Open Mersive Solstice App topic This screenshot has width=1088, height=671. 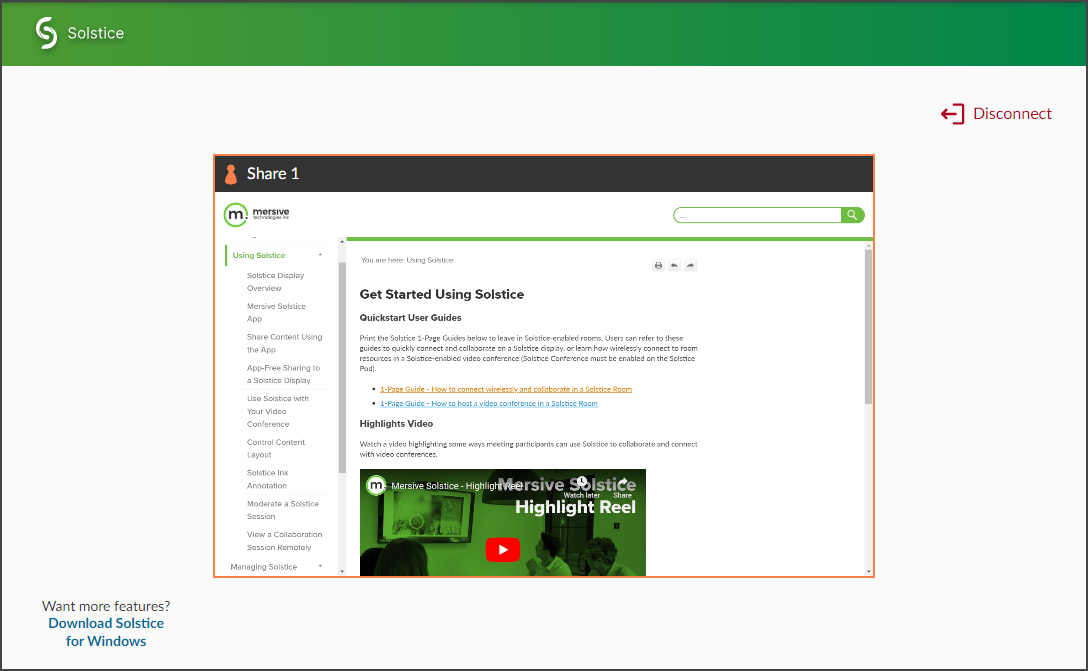coord(276,312)
